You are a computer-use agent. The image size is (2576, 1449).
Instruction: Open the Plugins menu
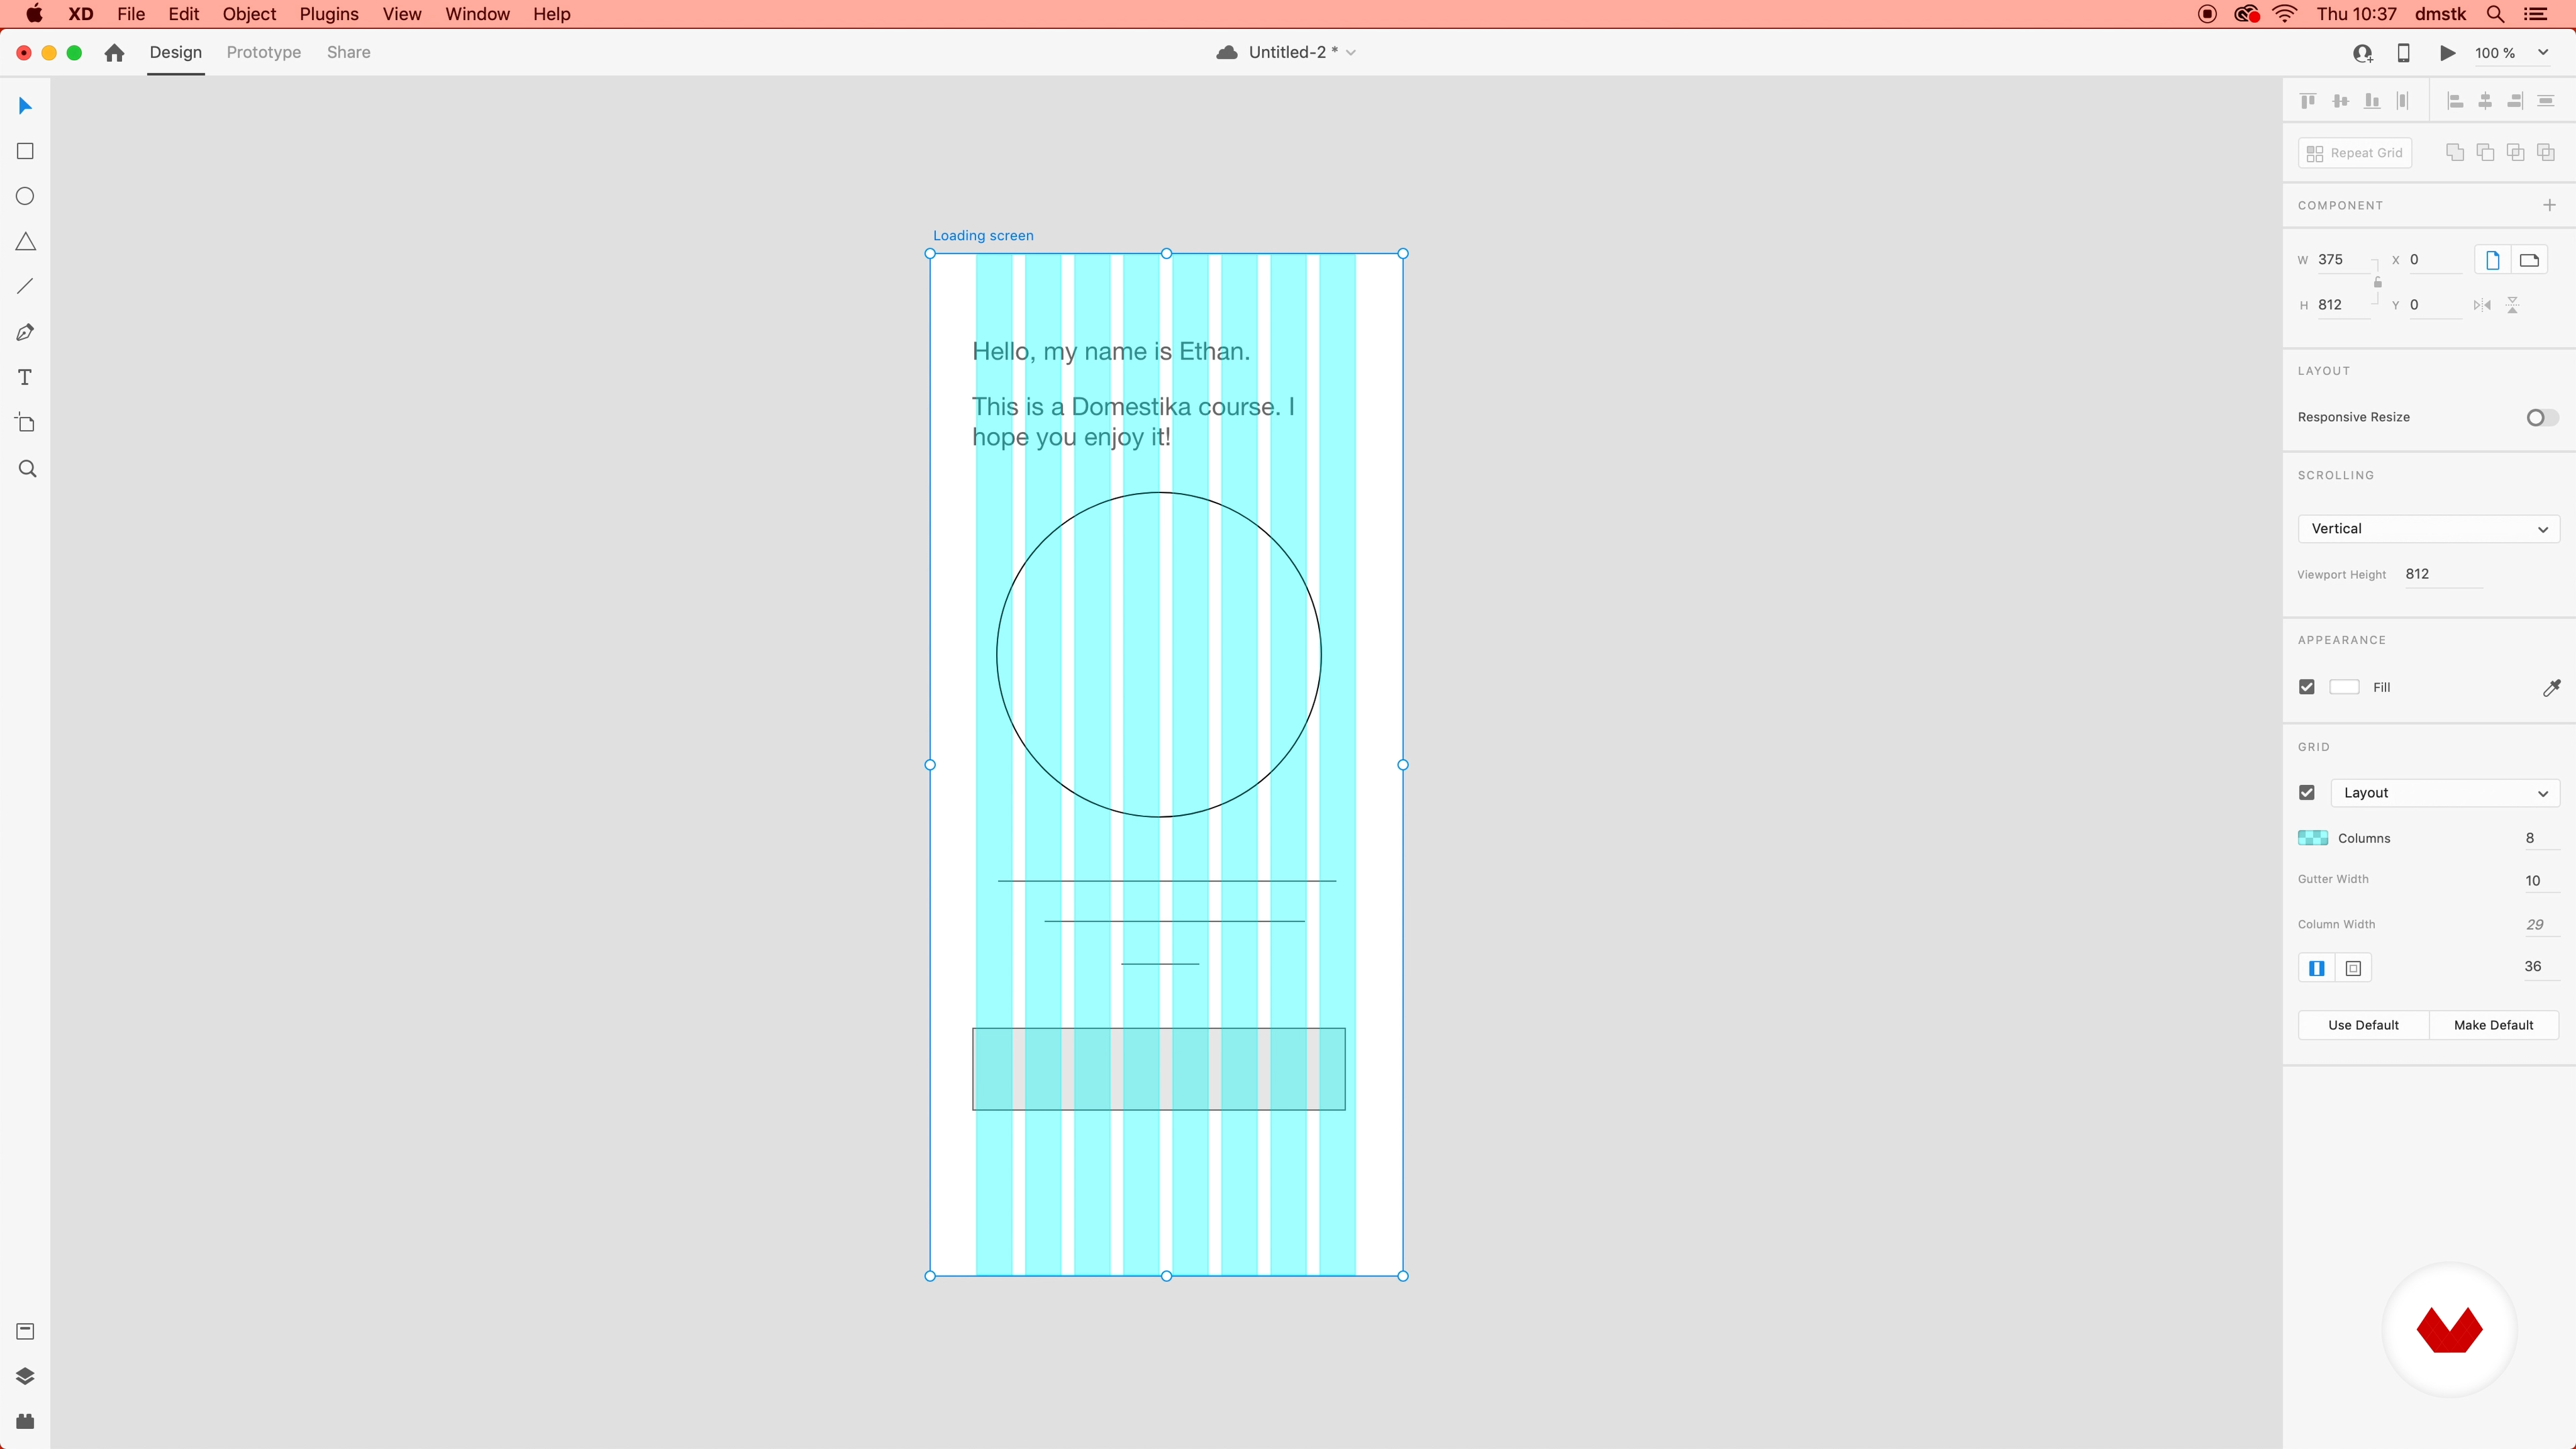pyautogui.click(x=329, y=14)
